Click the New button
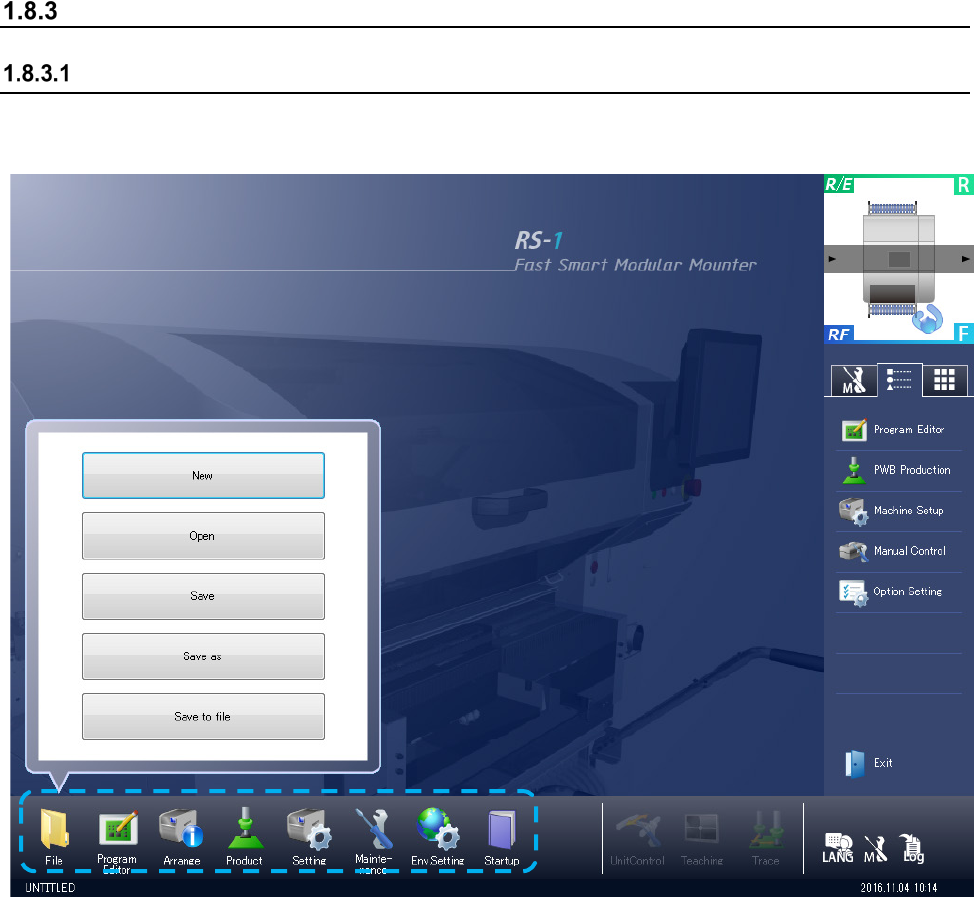Screen dimensions: 974x897 pos(203,476)
